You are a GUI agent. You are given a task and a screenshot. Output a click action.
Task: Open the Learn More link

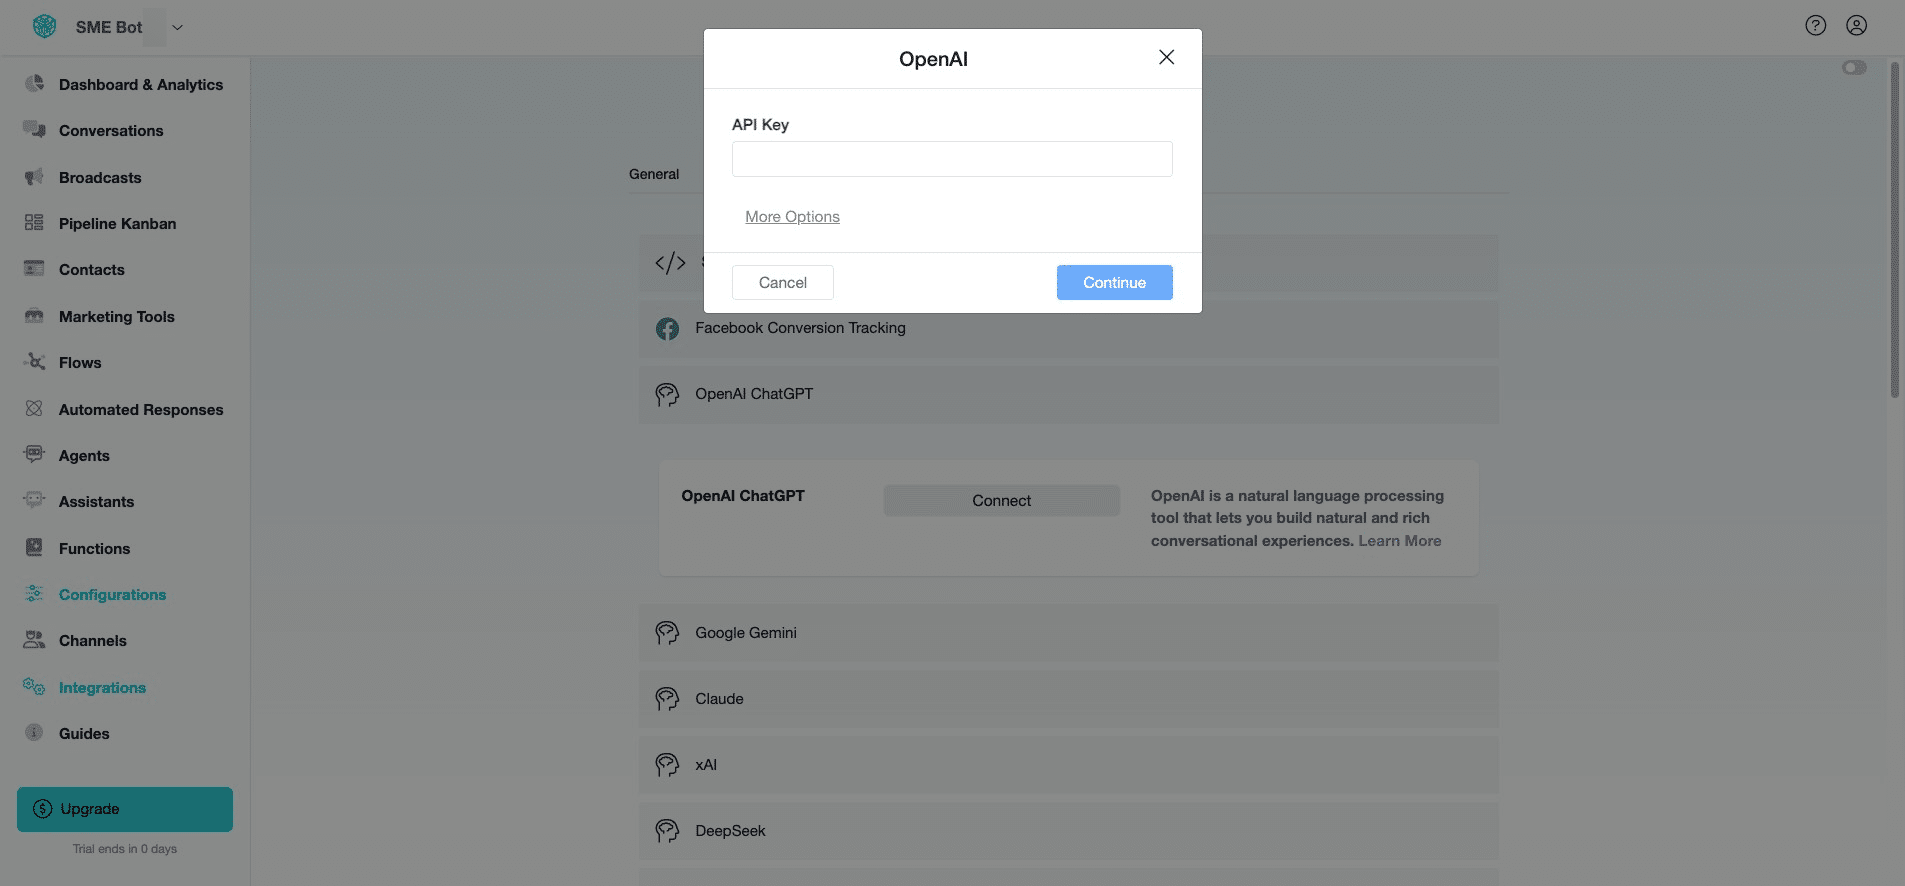(x=1400, y=541)
